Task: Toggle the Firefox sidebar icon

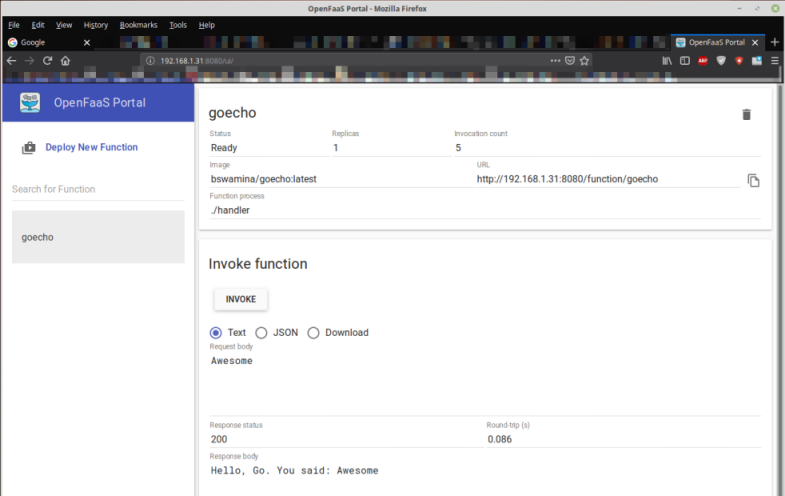Action: point(685,61)
